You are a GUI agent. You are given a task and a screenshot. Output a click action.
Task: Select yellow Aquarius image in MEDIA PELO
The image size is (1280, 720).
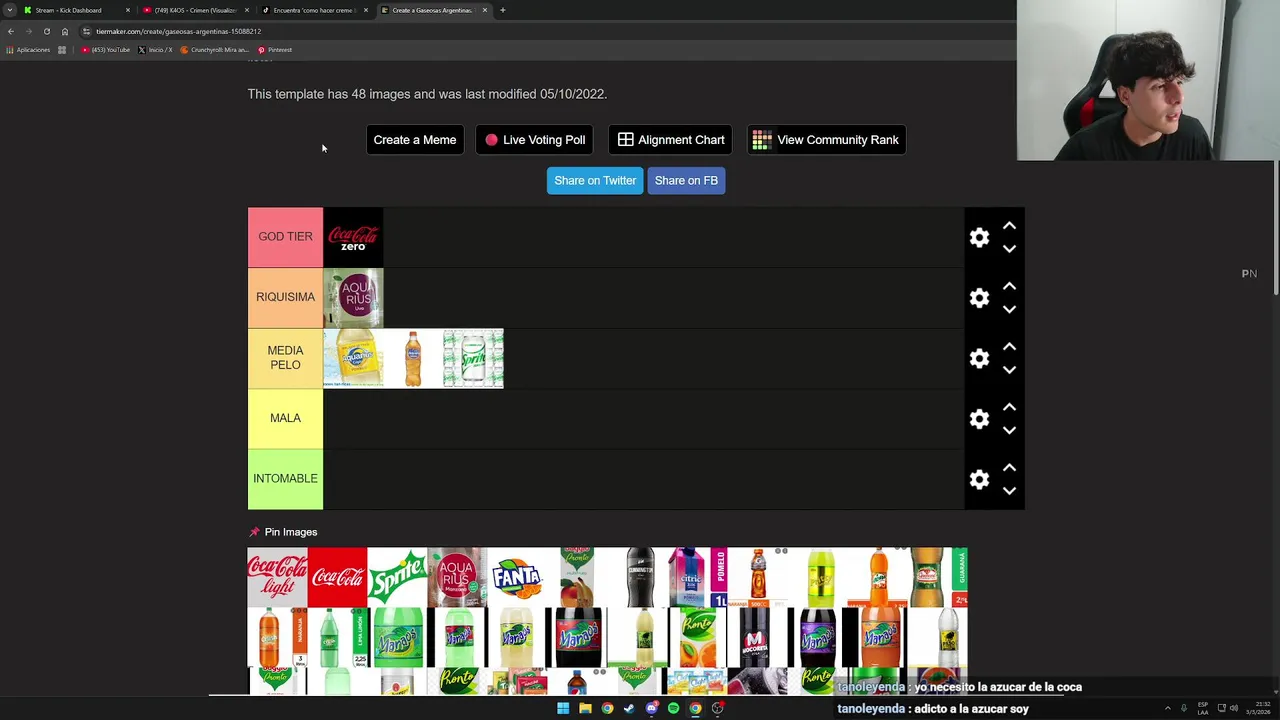pos(353,358)
